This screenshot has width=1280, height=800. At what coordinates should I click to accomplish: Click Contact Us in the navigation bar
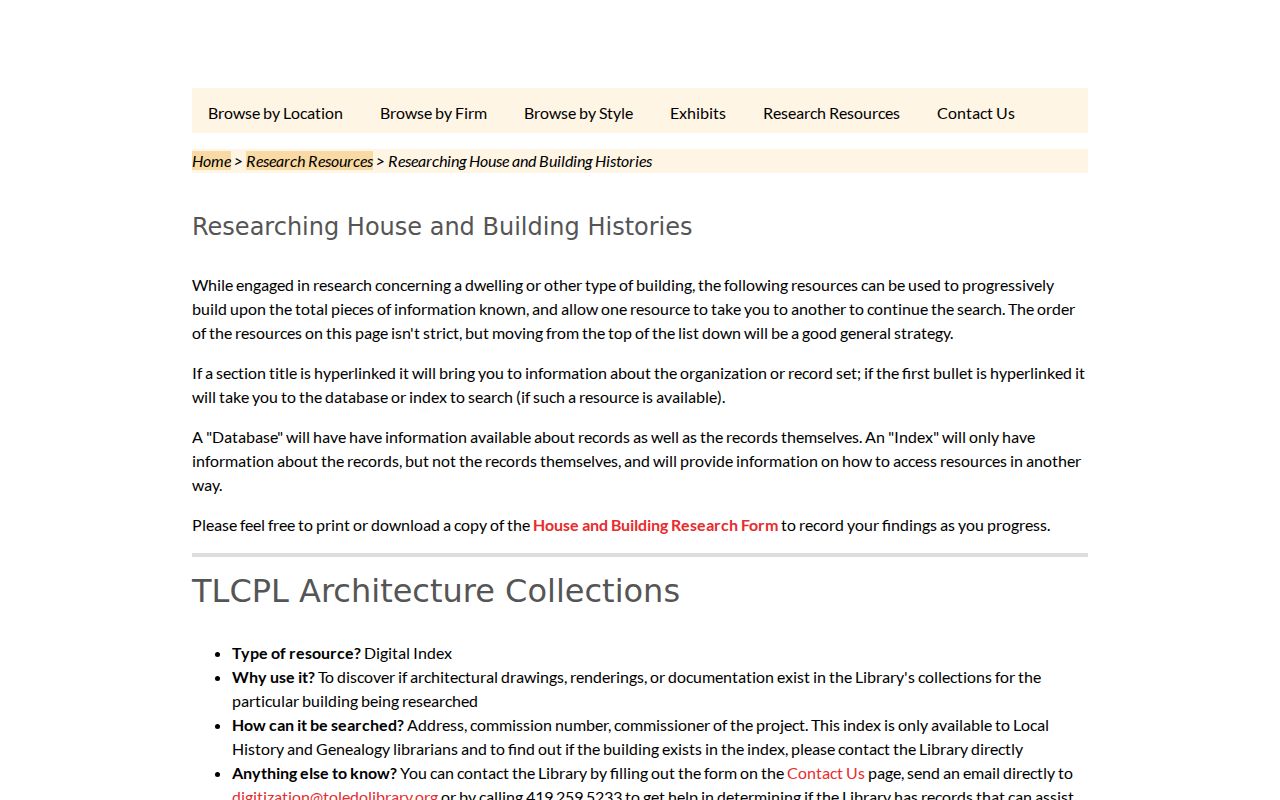(x=976, y=113)
